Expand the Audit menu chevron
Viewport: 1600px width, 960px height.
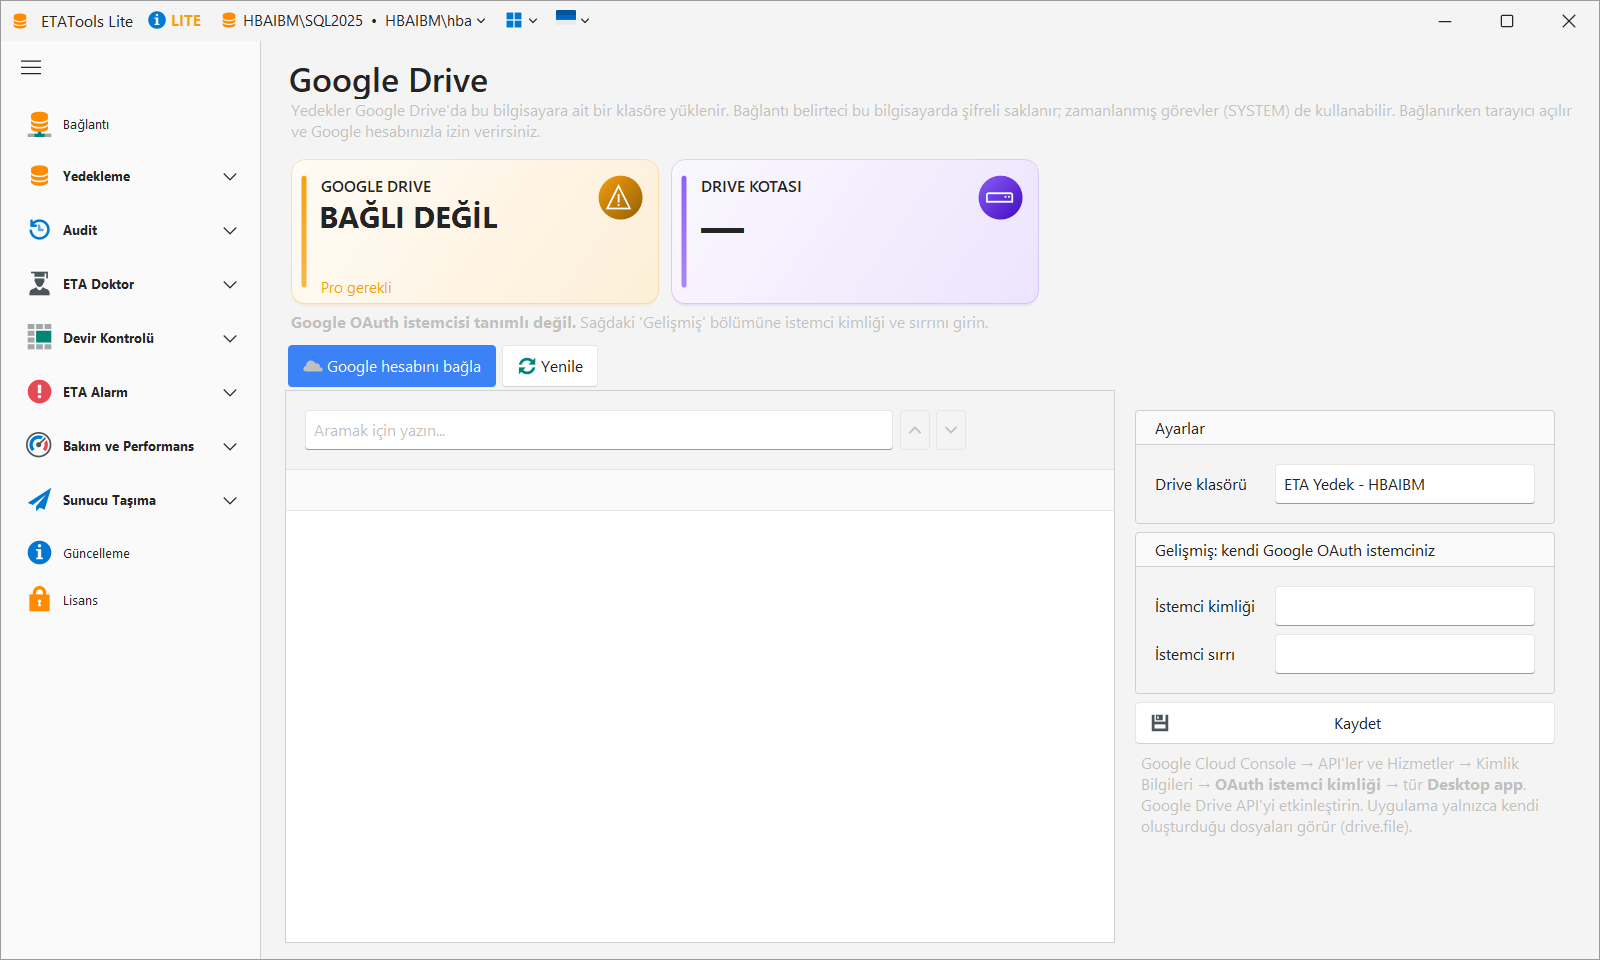(x=230, y=231)
